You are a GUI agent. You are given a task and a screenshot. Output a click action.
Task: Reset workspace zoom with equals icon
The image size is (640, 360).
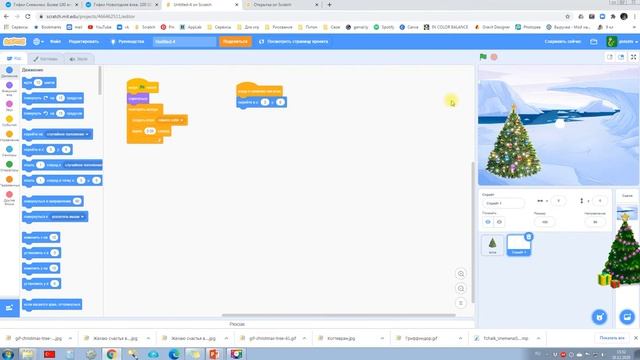click(x=461, y=303)
